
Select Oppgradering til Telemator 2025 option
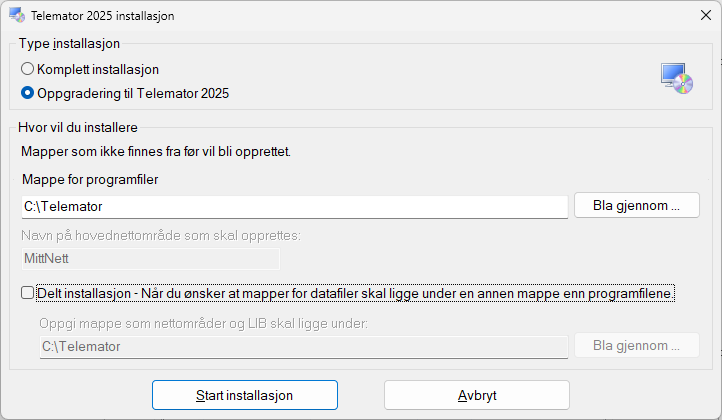28,93
